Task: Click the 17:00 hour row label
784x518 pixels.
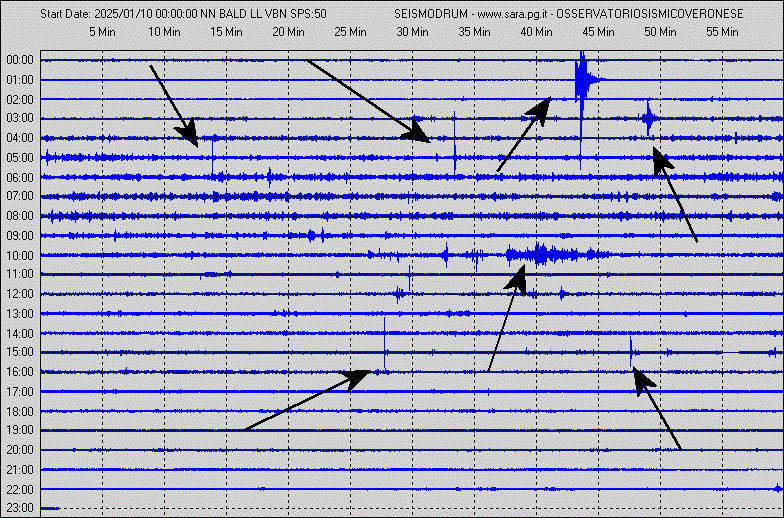Action: (20, 392)
